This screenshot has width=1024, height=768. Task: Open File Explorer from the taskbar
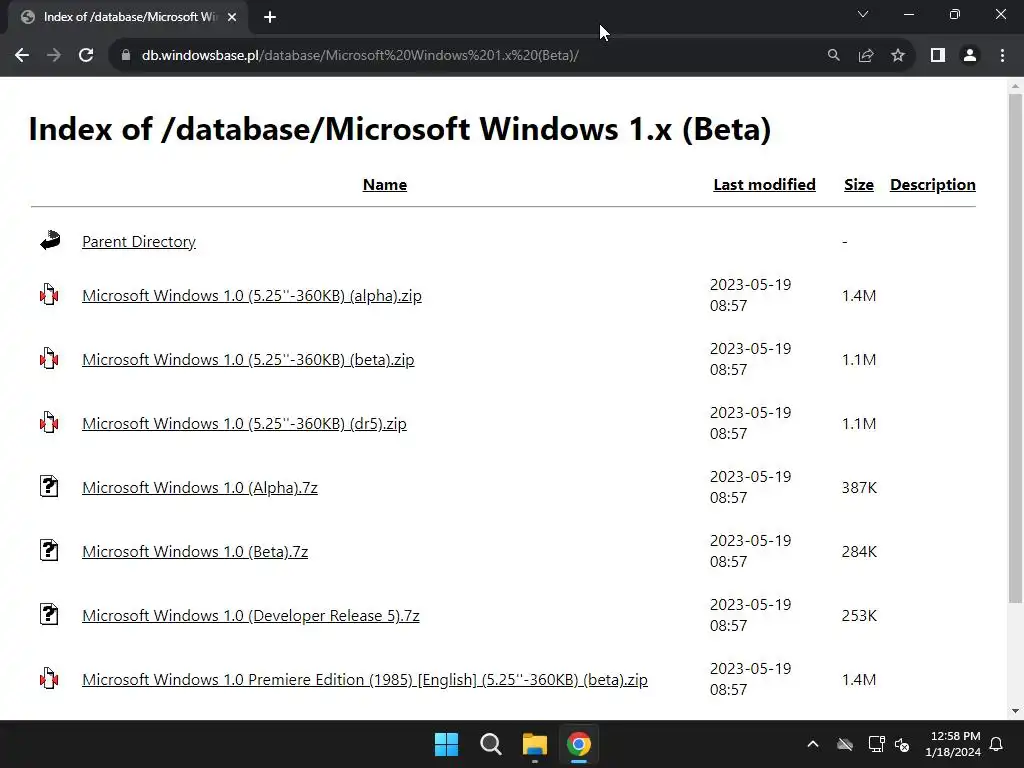pyautogui.click(x=535, y=744)
